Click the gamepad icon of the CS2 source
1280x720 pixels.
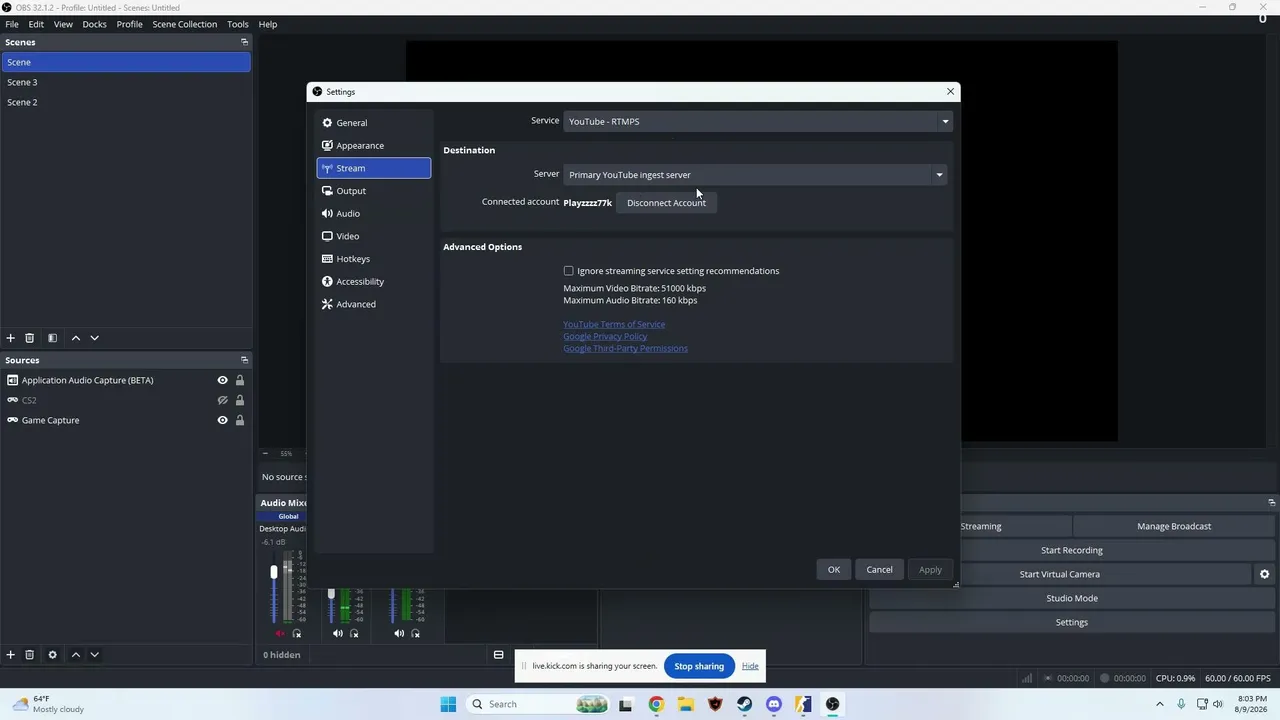pos(13,400)
